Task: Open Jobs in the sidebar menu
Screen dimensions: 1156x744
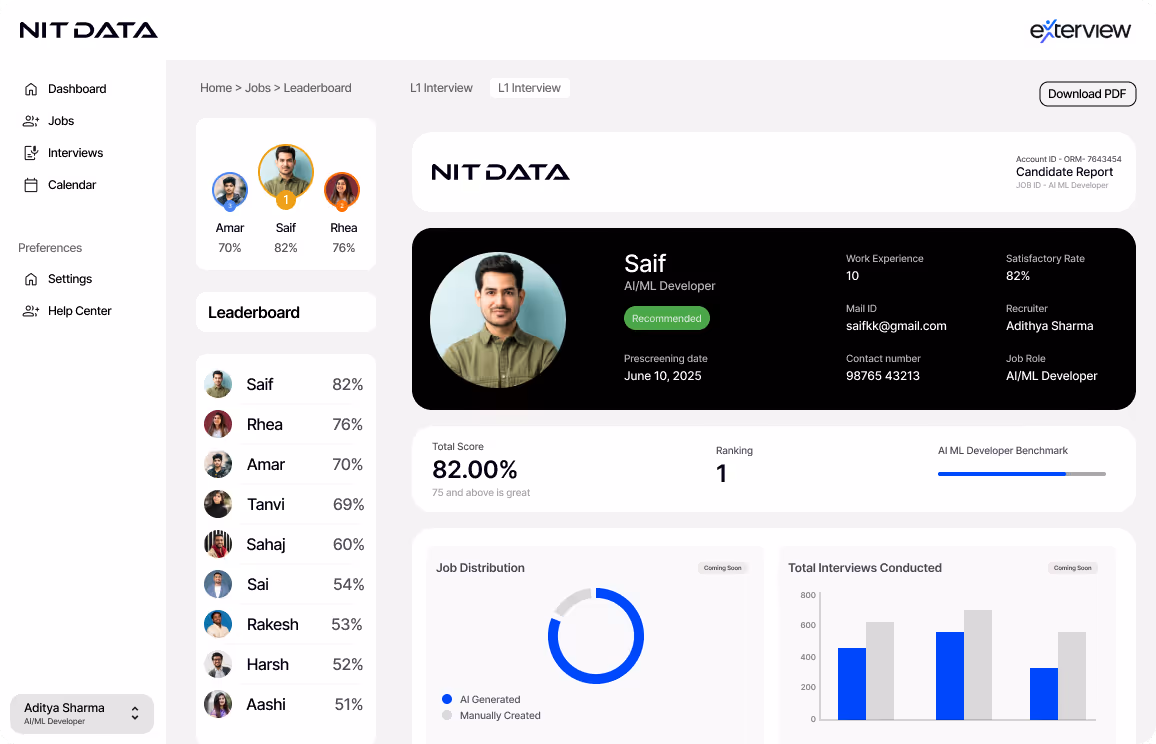Action: 61,121
